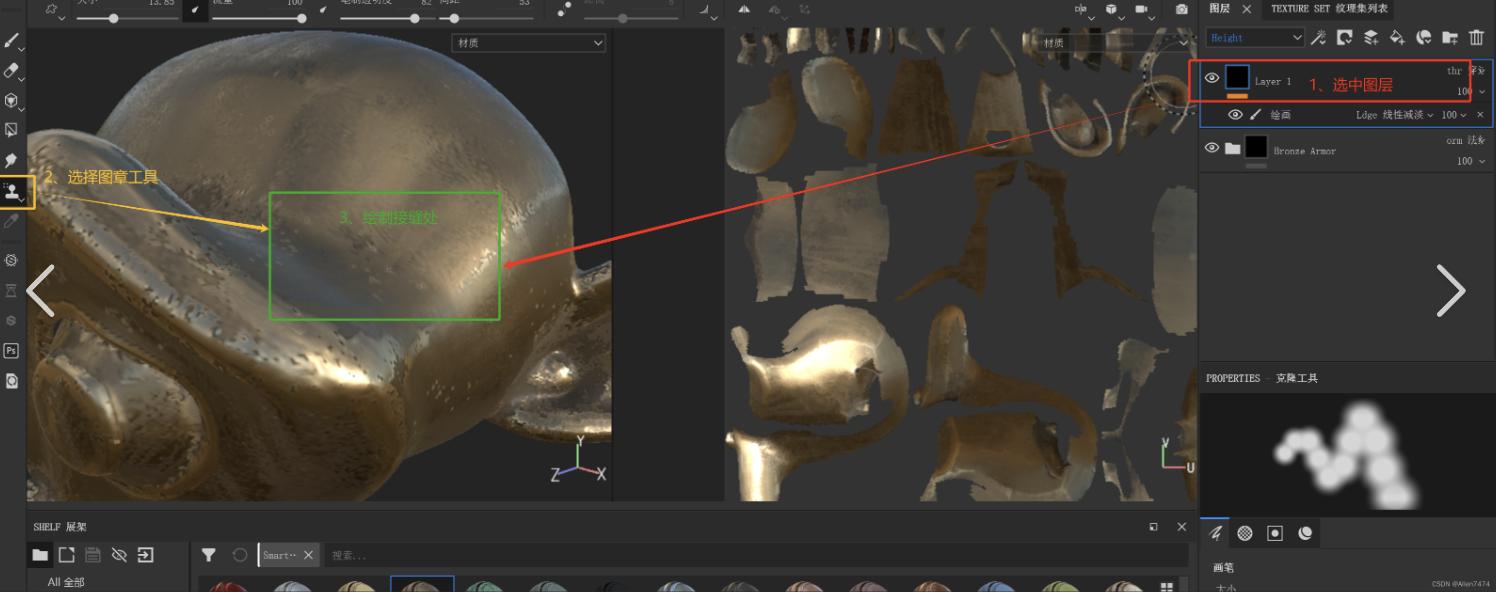
Task: Toggle visibility of the paint effect
Action: (1235, 115)
